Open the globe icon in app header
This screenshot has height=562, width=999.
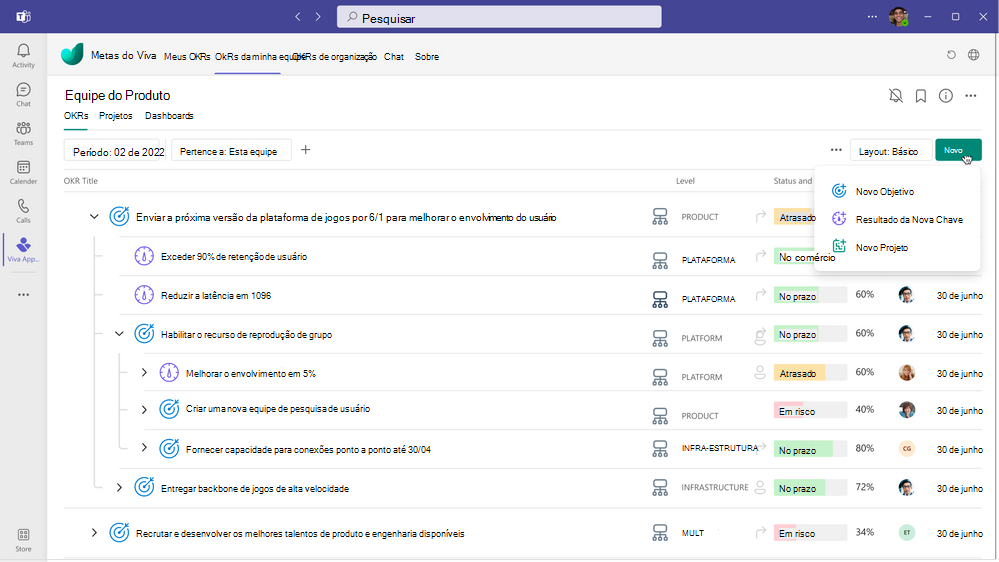(x=974, y=55)
